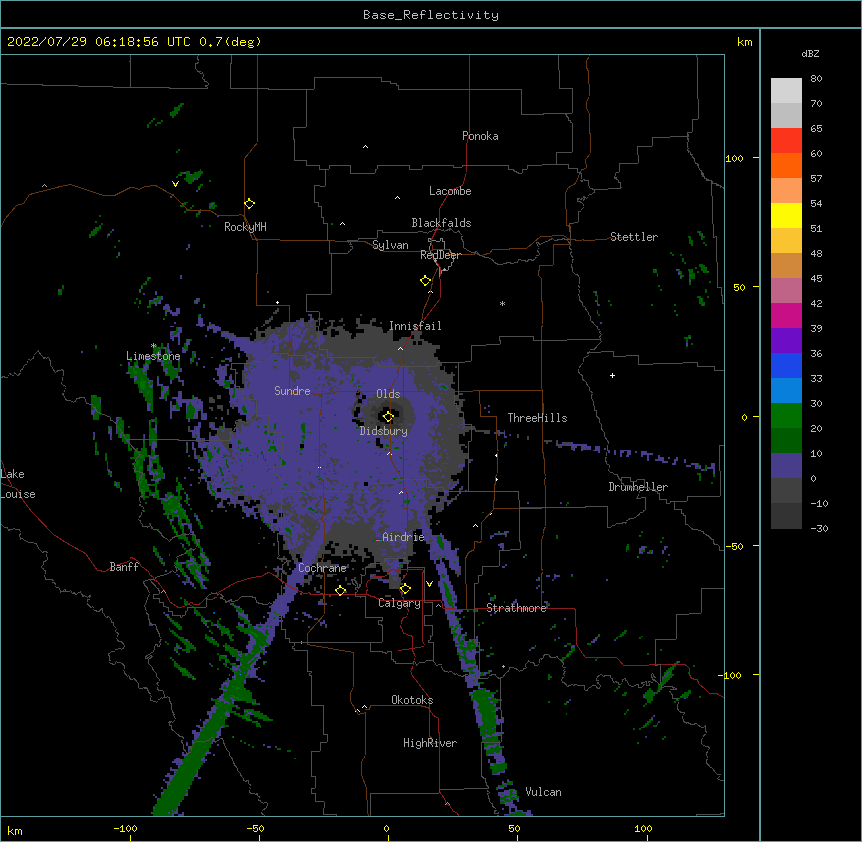Screen dimensions: 862x842
Task: Select the Sylvan label
Action: coord(390,245)
